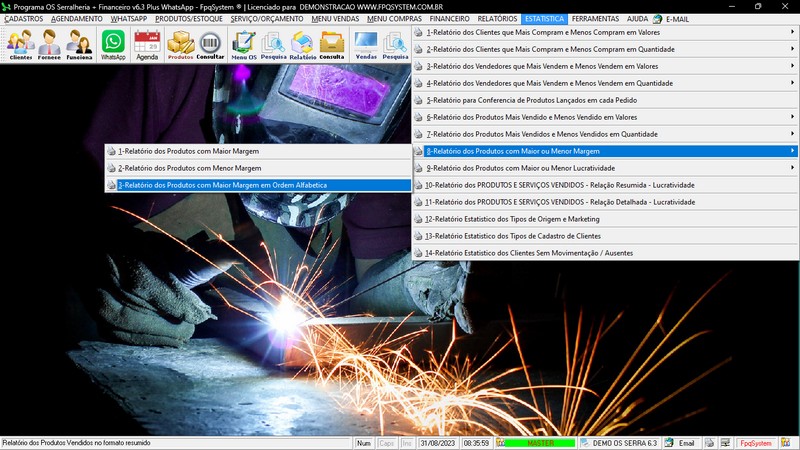The height and width of the screenshot is (450, 800).
Task: Open the Funciona employees icon
Action: [x=79, y=45]
